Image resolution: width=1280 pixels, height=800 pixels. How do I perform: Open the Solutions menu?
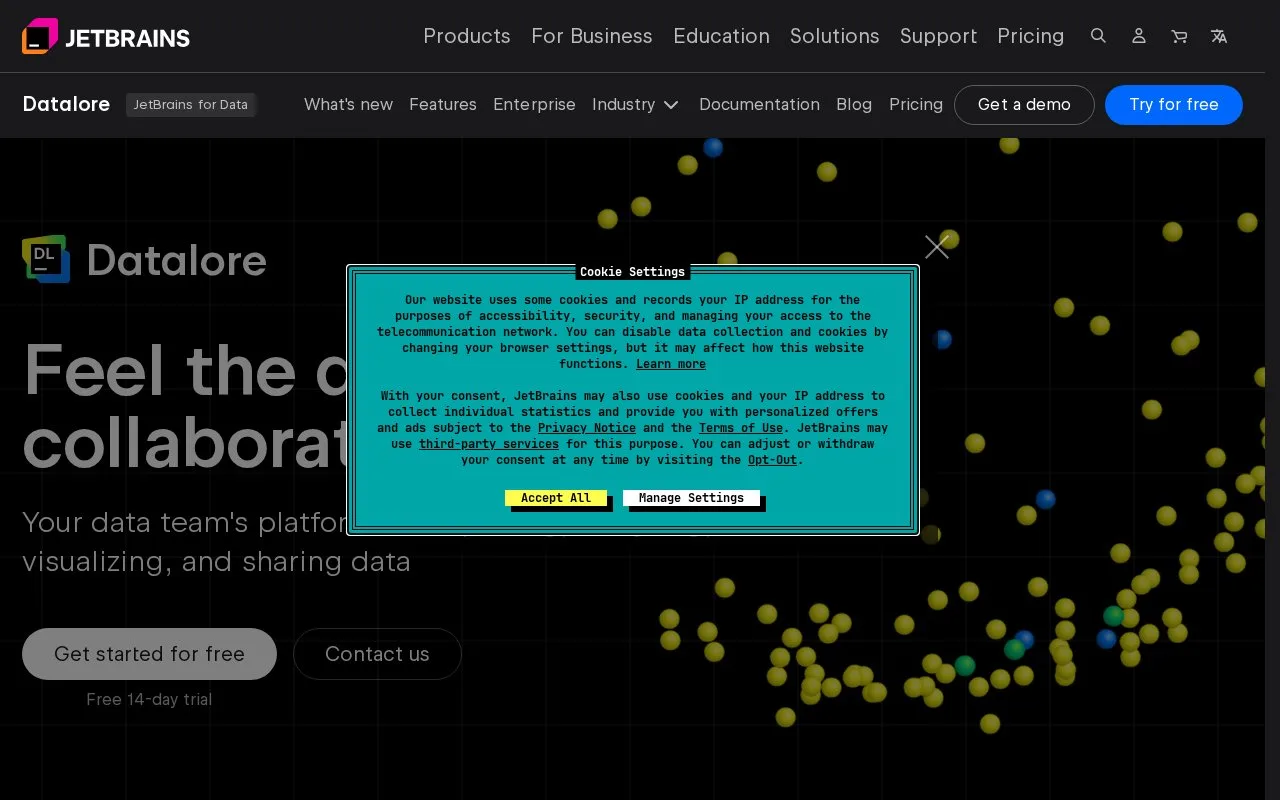click(x=835, y=36)
